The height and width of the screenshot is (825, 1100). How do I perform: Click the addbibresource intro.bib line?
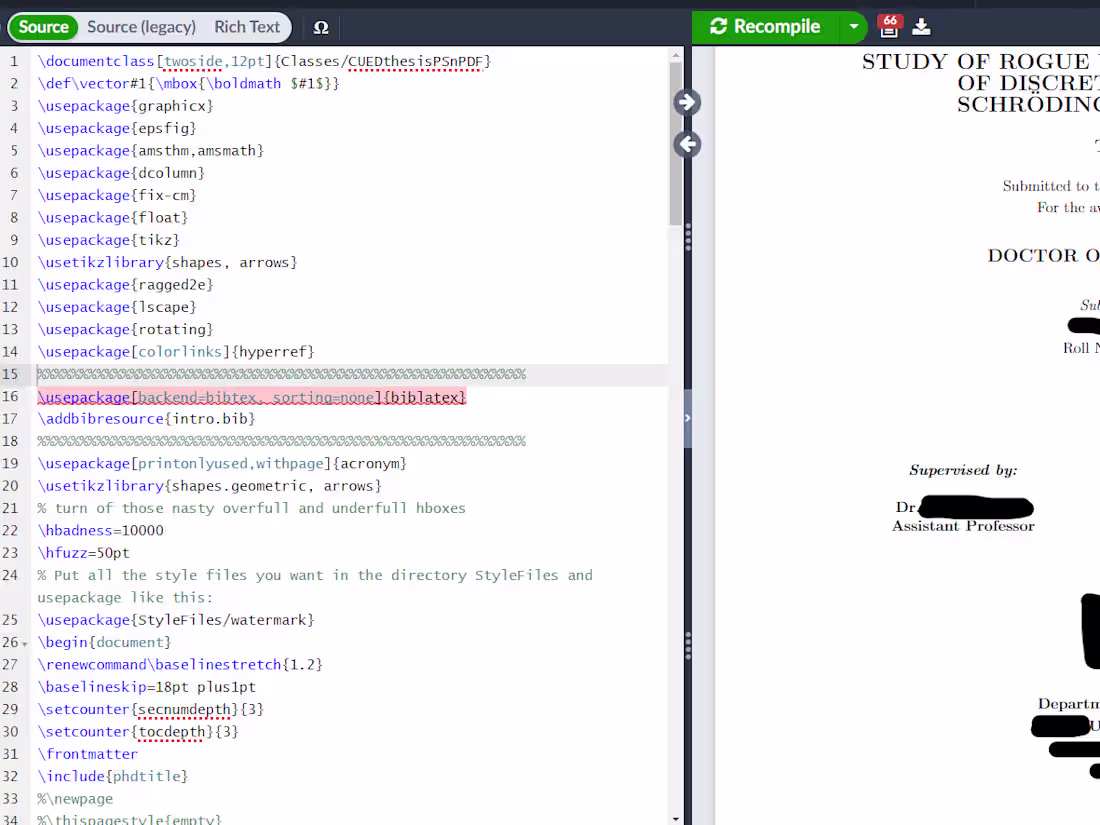point(147,419)
